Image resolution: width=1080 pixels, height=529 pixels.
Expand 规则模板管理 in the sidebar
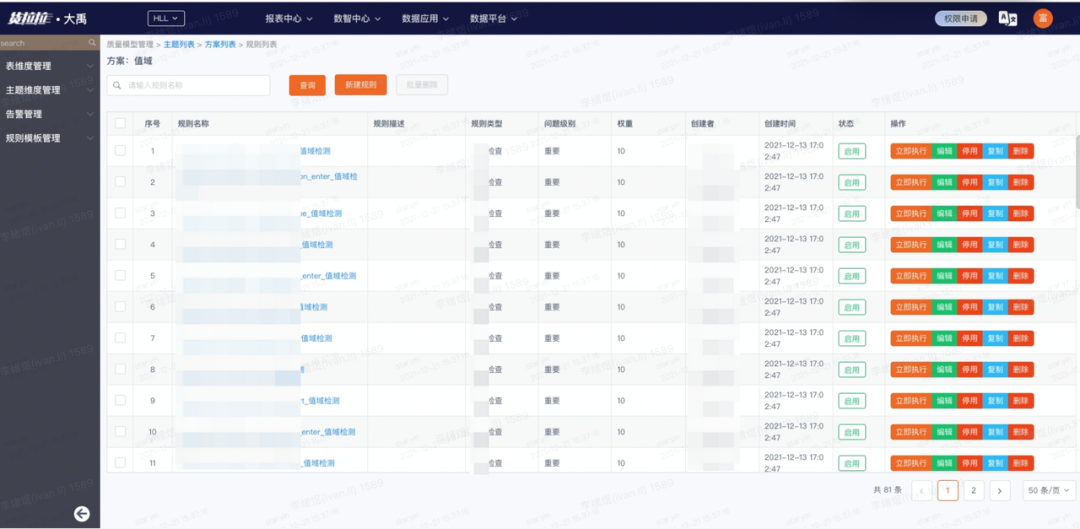50,138
